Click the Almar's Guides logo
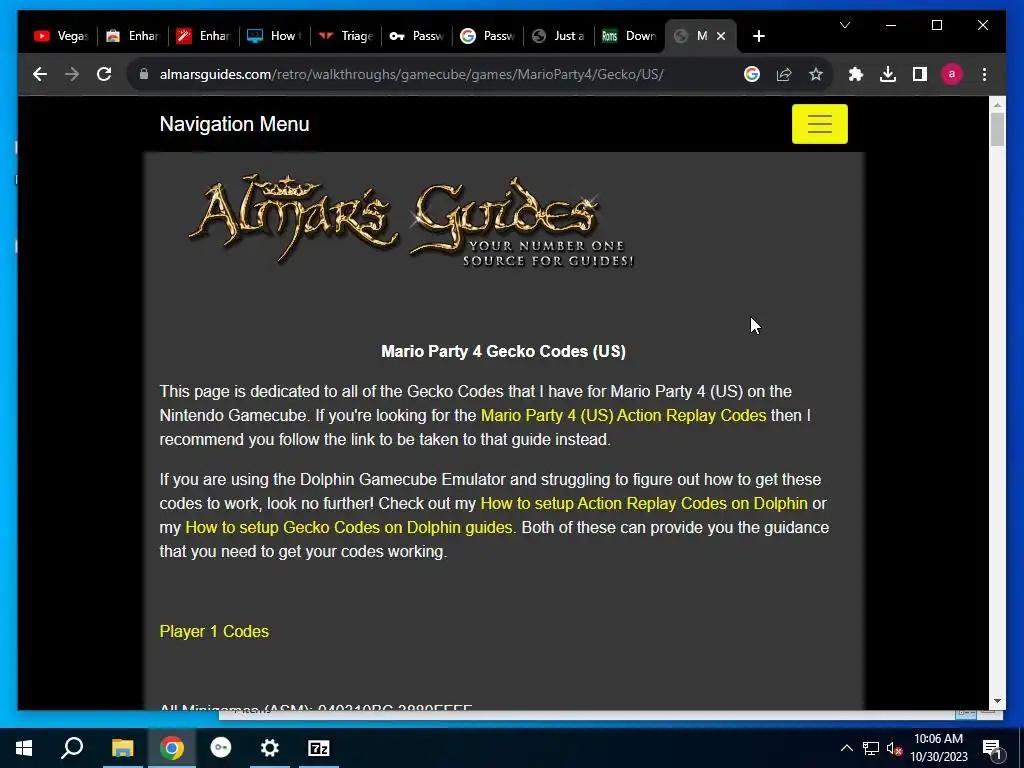The image size is (1024, 768). (411, 221)
